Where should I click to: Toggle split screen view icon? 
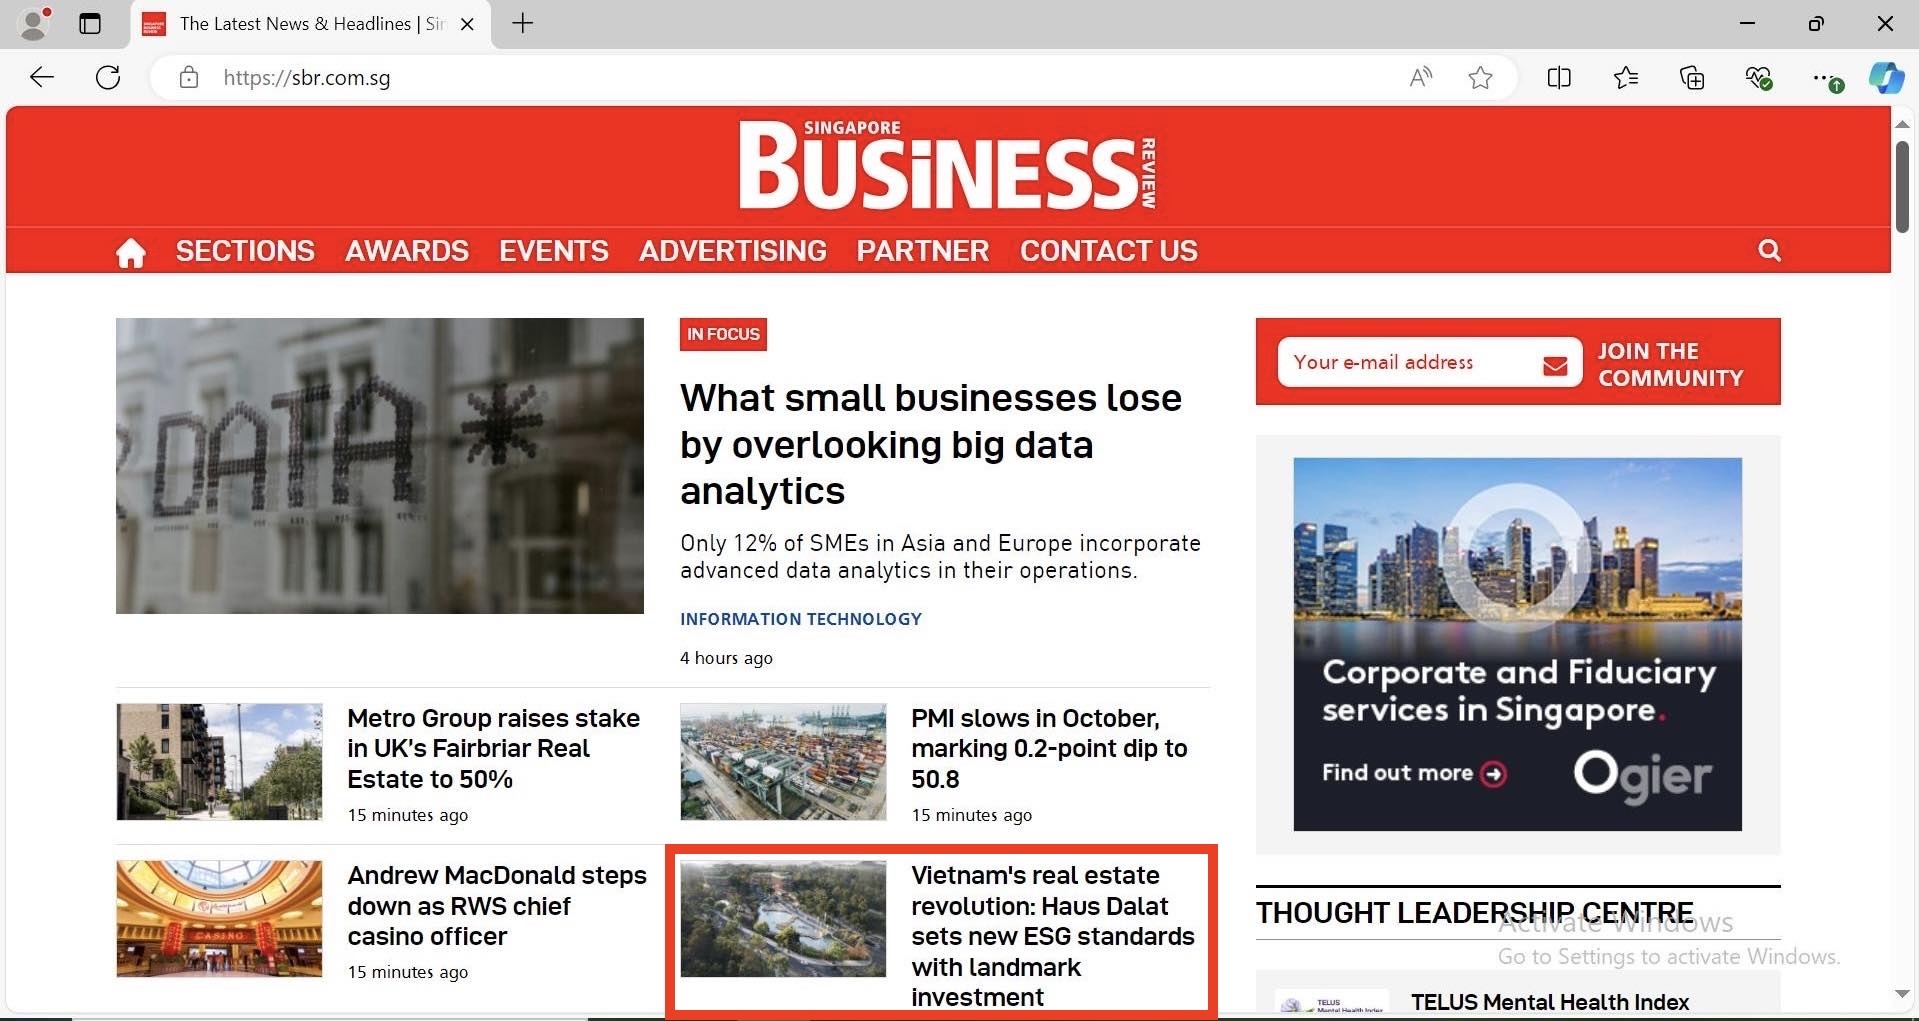pyautogui.click(x=1559, y=78)
